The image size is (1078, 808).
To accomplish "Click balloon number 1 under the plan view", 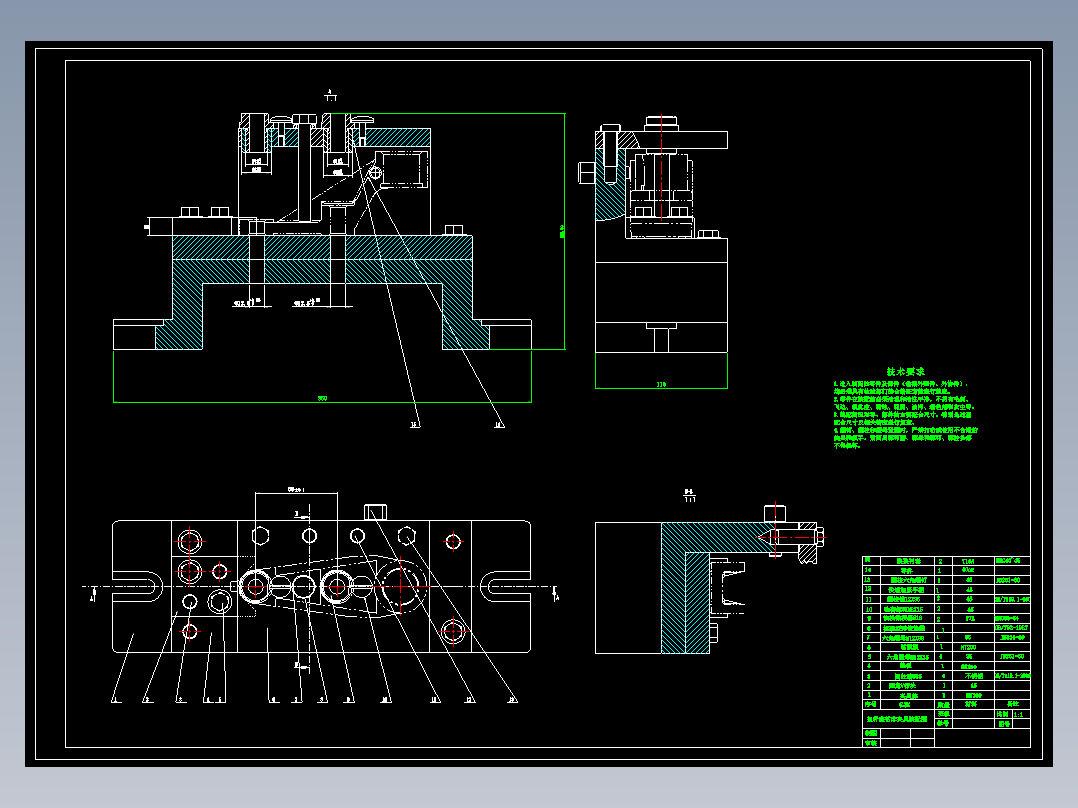I will pyautogui.click(x=116, y=700).
